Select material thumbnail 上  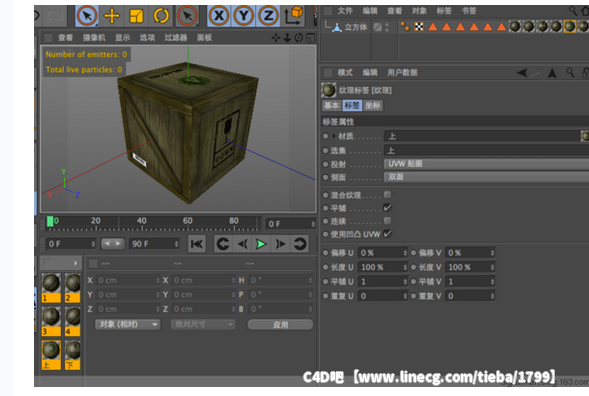[x=51, y=355]
